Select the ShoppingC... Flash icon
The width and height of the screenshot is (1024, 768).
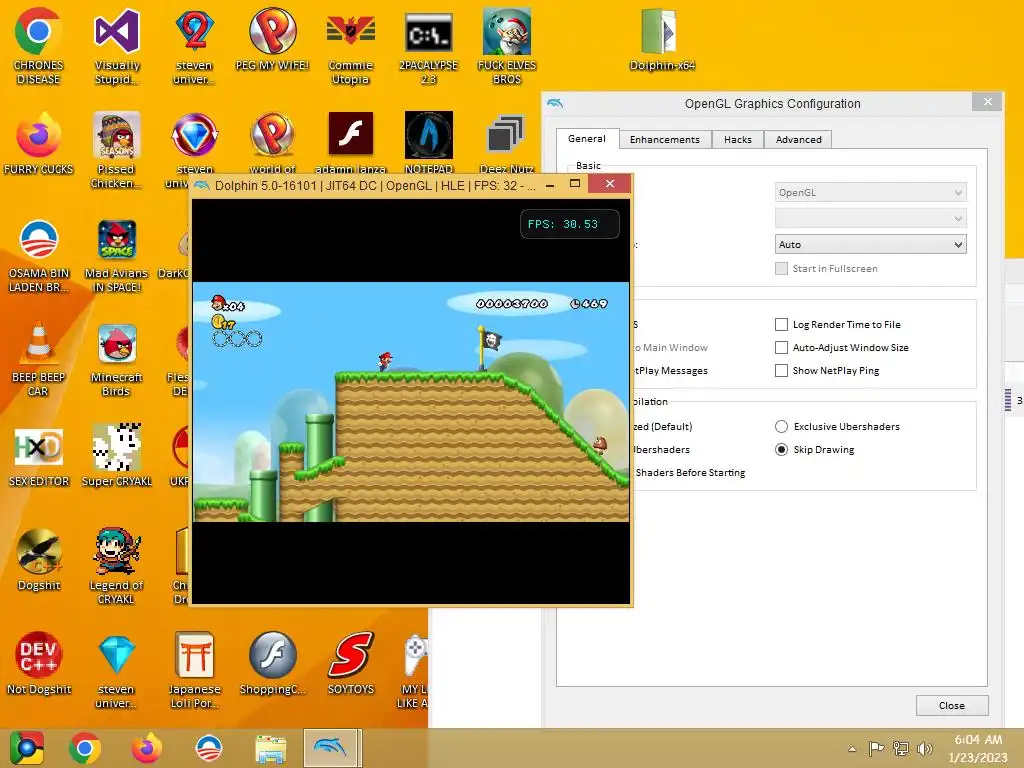pyautogui.click(x=272, y=664)
